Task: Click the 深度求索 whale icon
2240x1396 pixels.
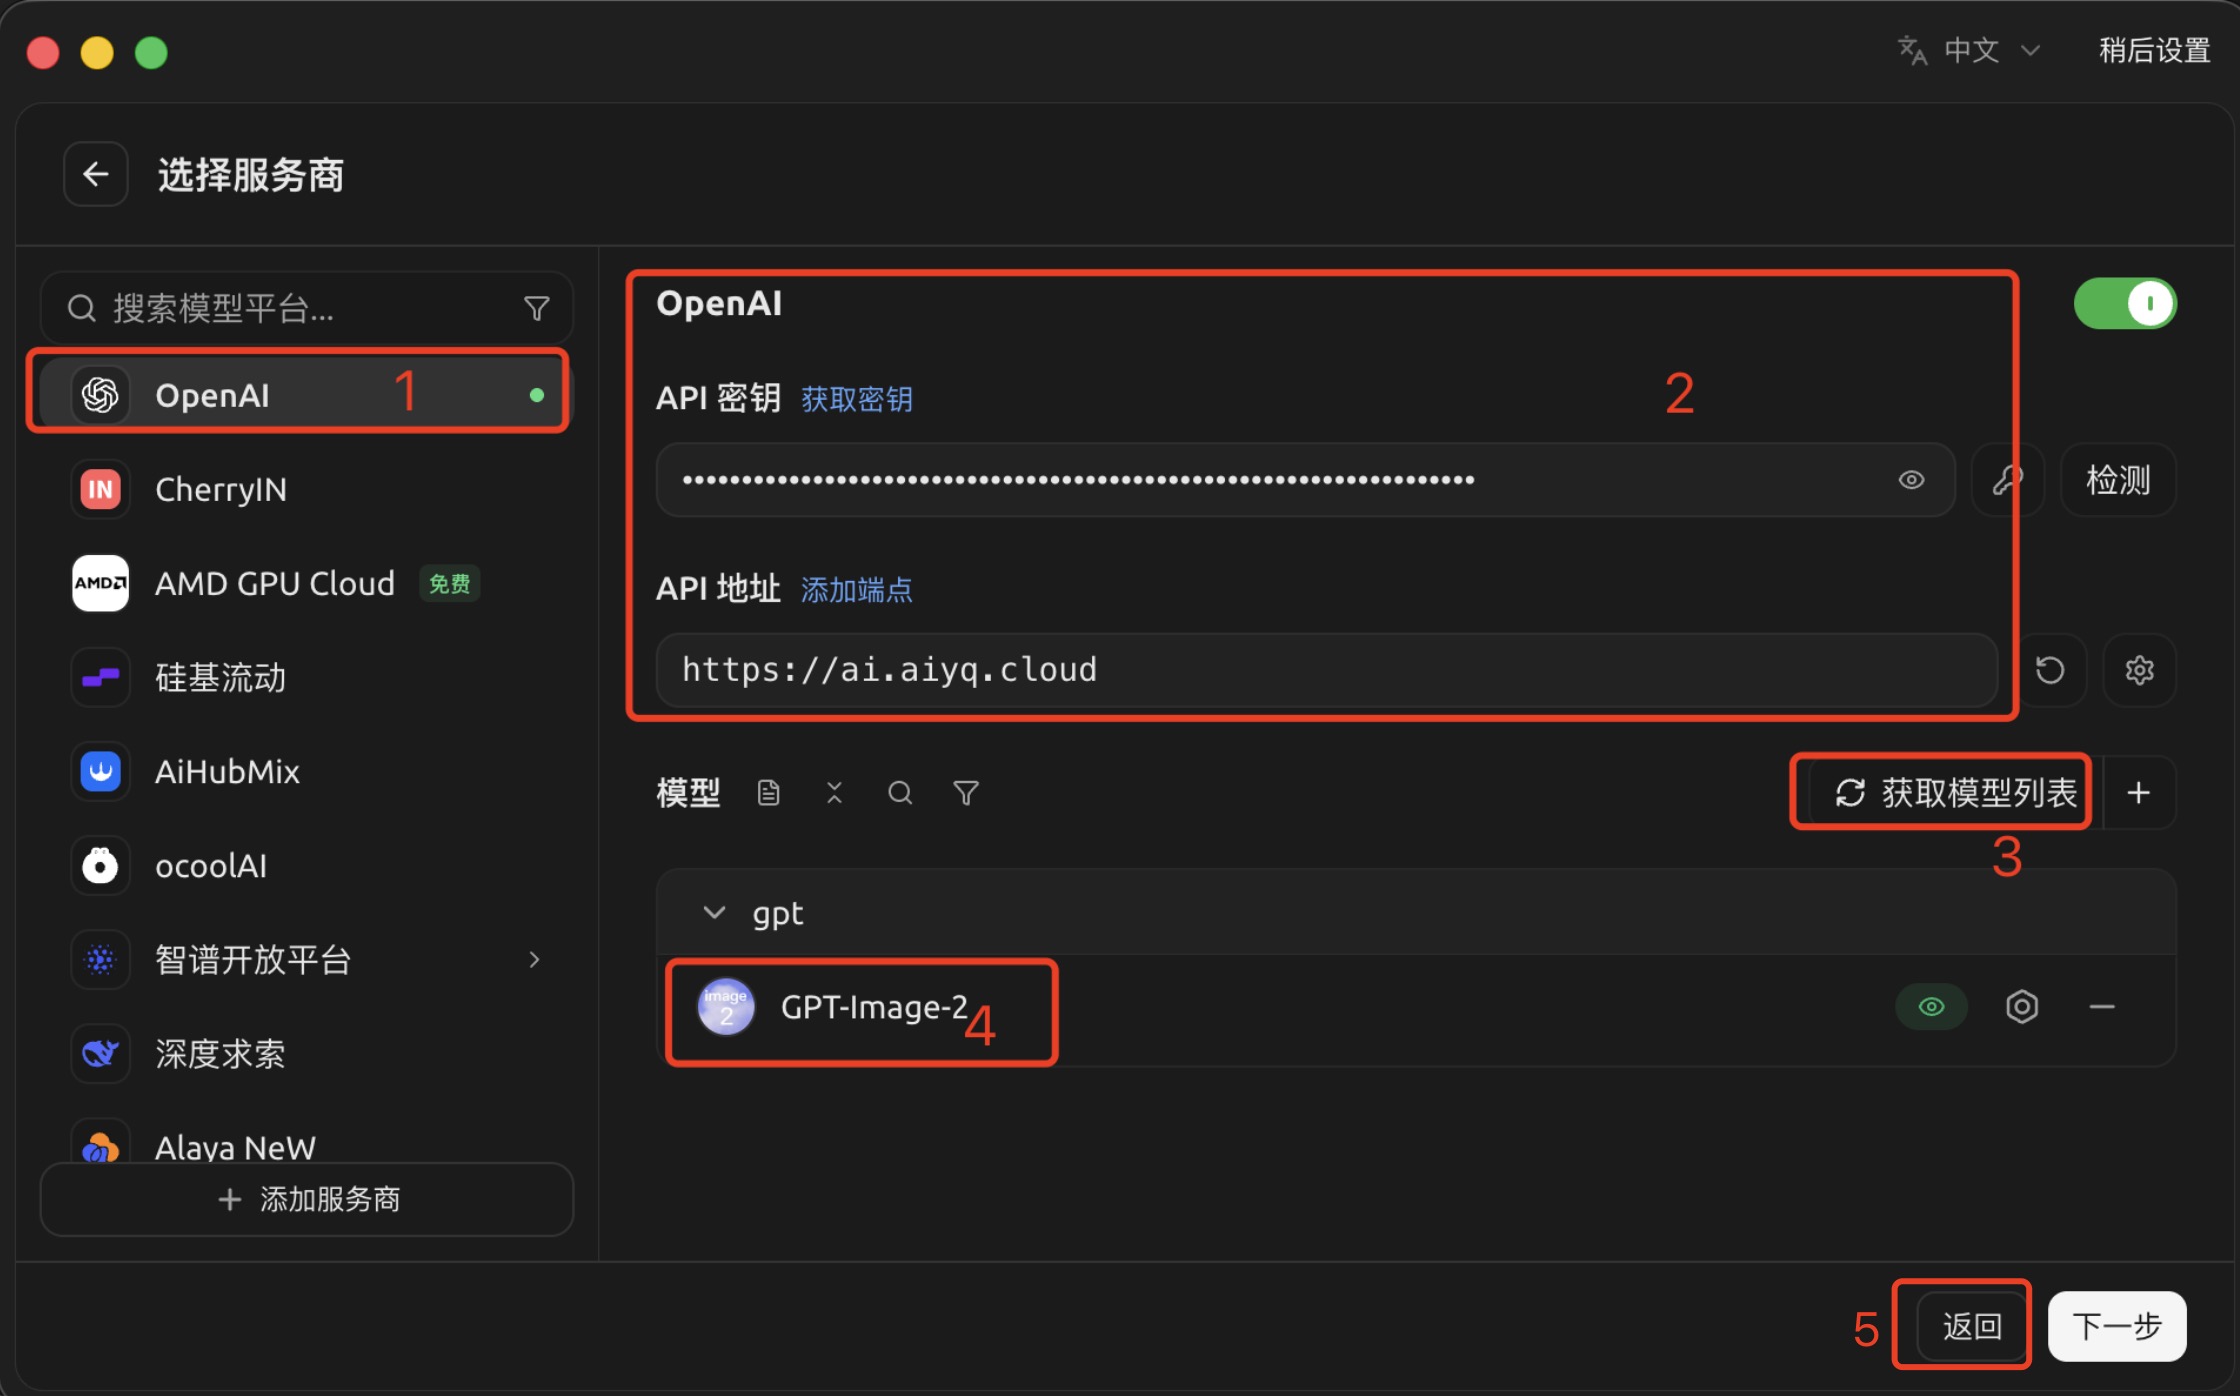Action: 100,1054
